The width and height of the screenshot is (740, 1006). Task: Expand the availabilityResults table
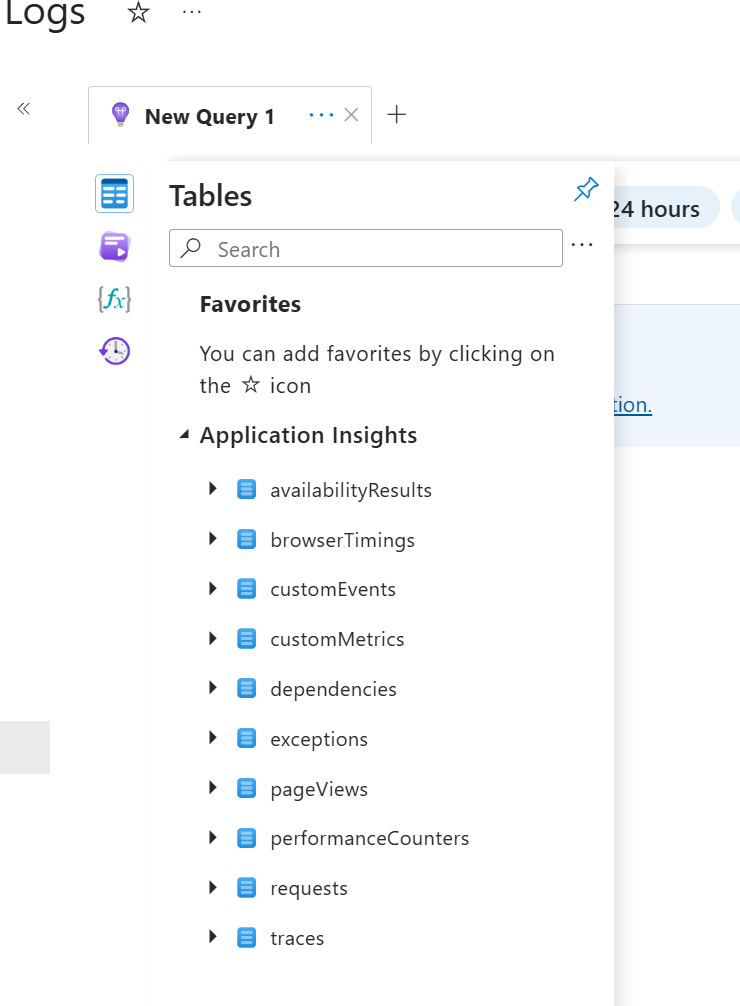click(x=212, y=489)
